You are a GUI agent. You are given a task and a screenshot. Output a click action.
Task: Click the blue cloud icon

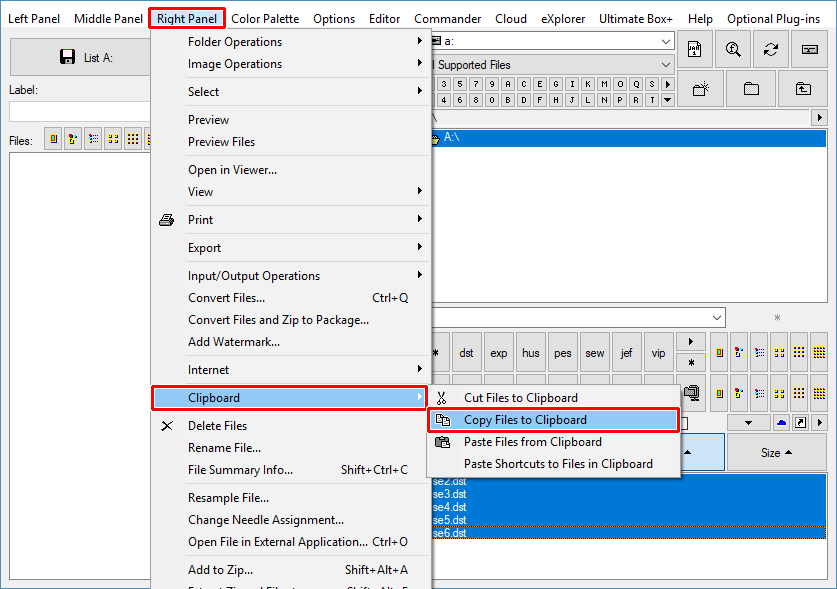[x=781, y=423]
